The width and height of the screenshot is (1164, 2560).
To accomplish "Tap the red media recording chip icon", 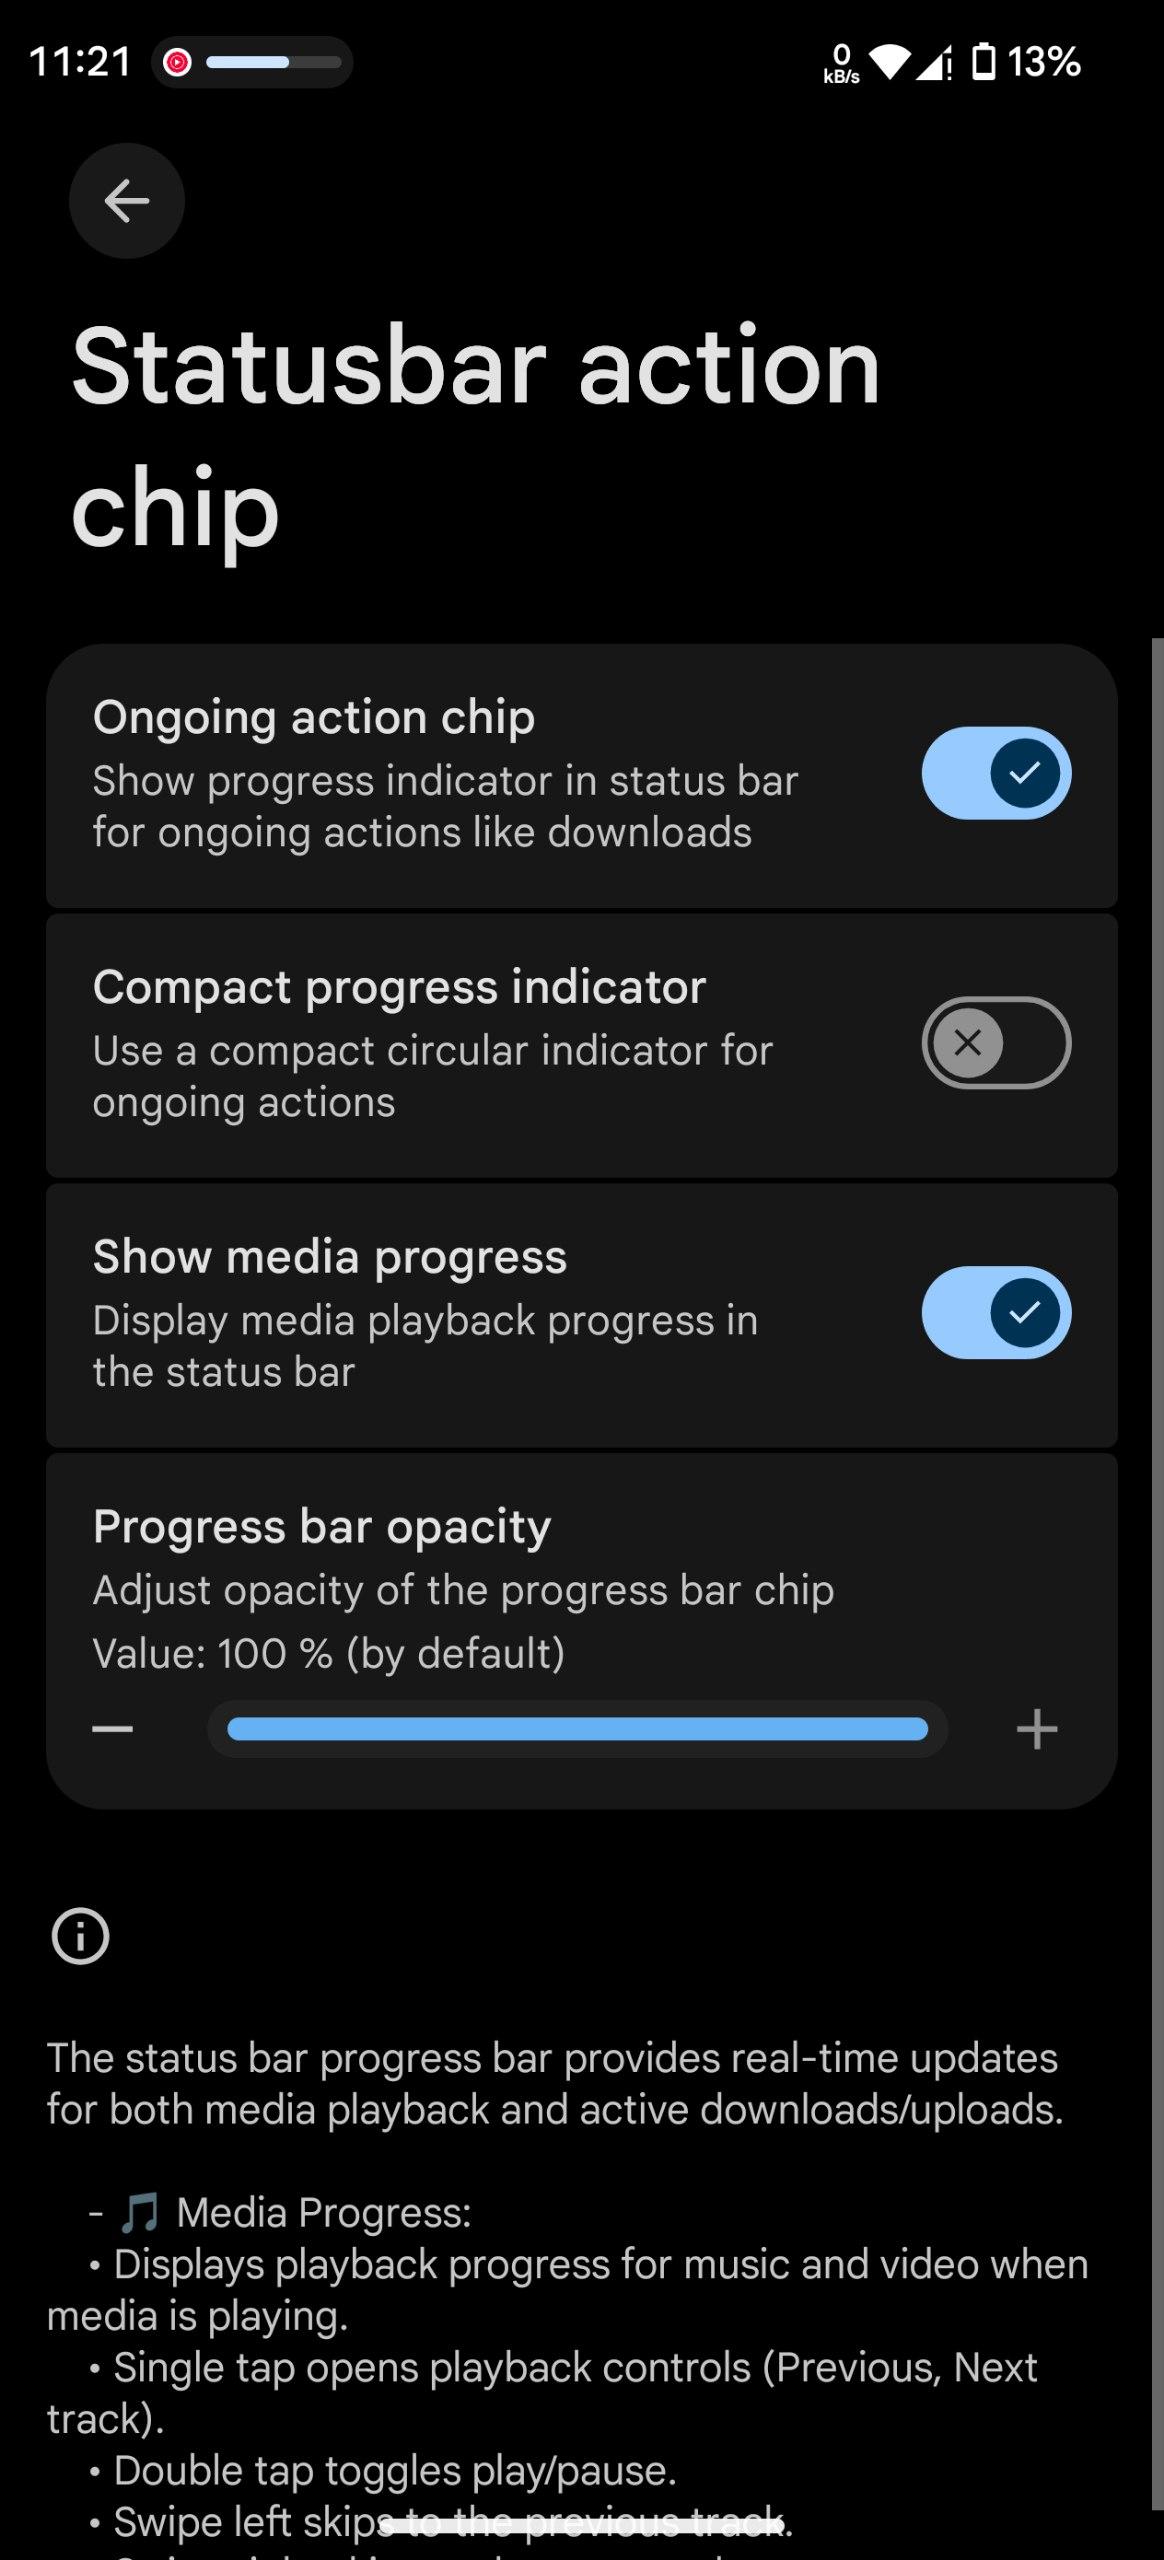I will [x=177, y=62].
